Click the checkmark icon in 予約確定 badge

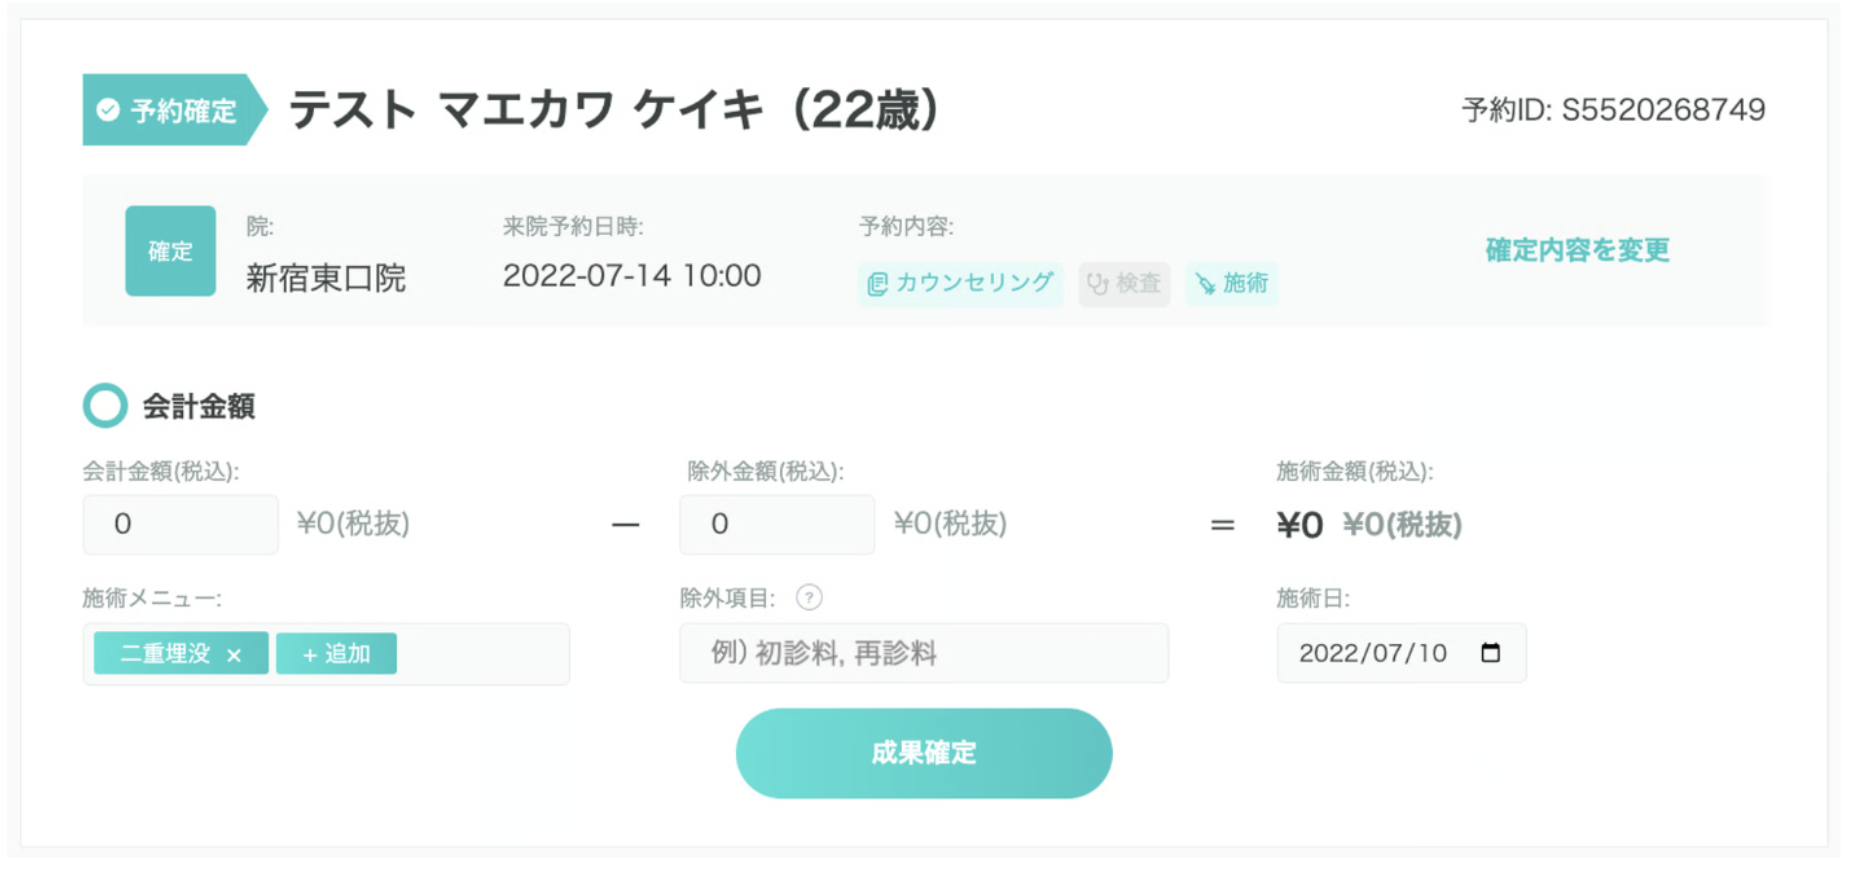tap(108, 110)
